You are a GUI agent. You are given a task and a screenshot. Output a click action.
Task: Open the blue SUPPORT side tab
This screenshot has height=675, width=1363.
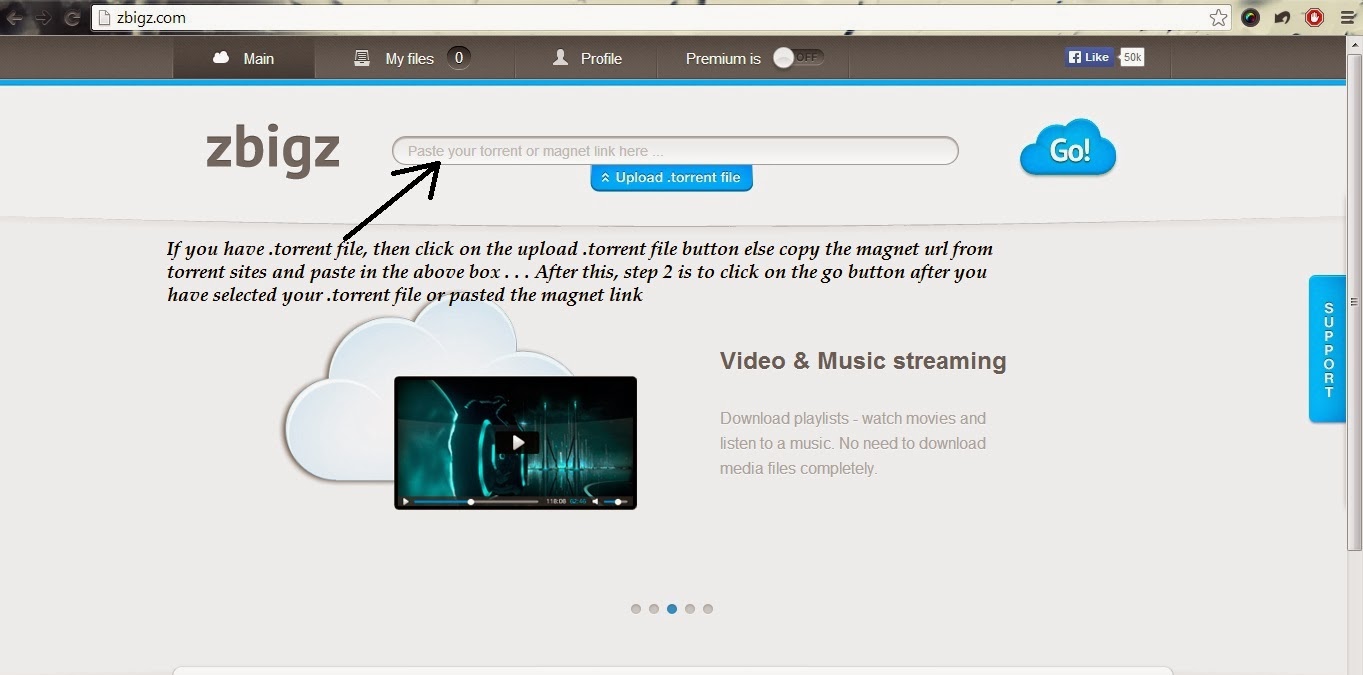point(1328,349)
